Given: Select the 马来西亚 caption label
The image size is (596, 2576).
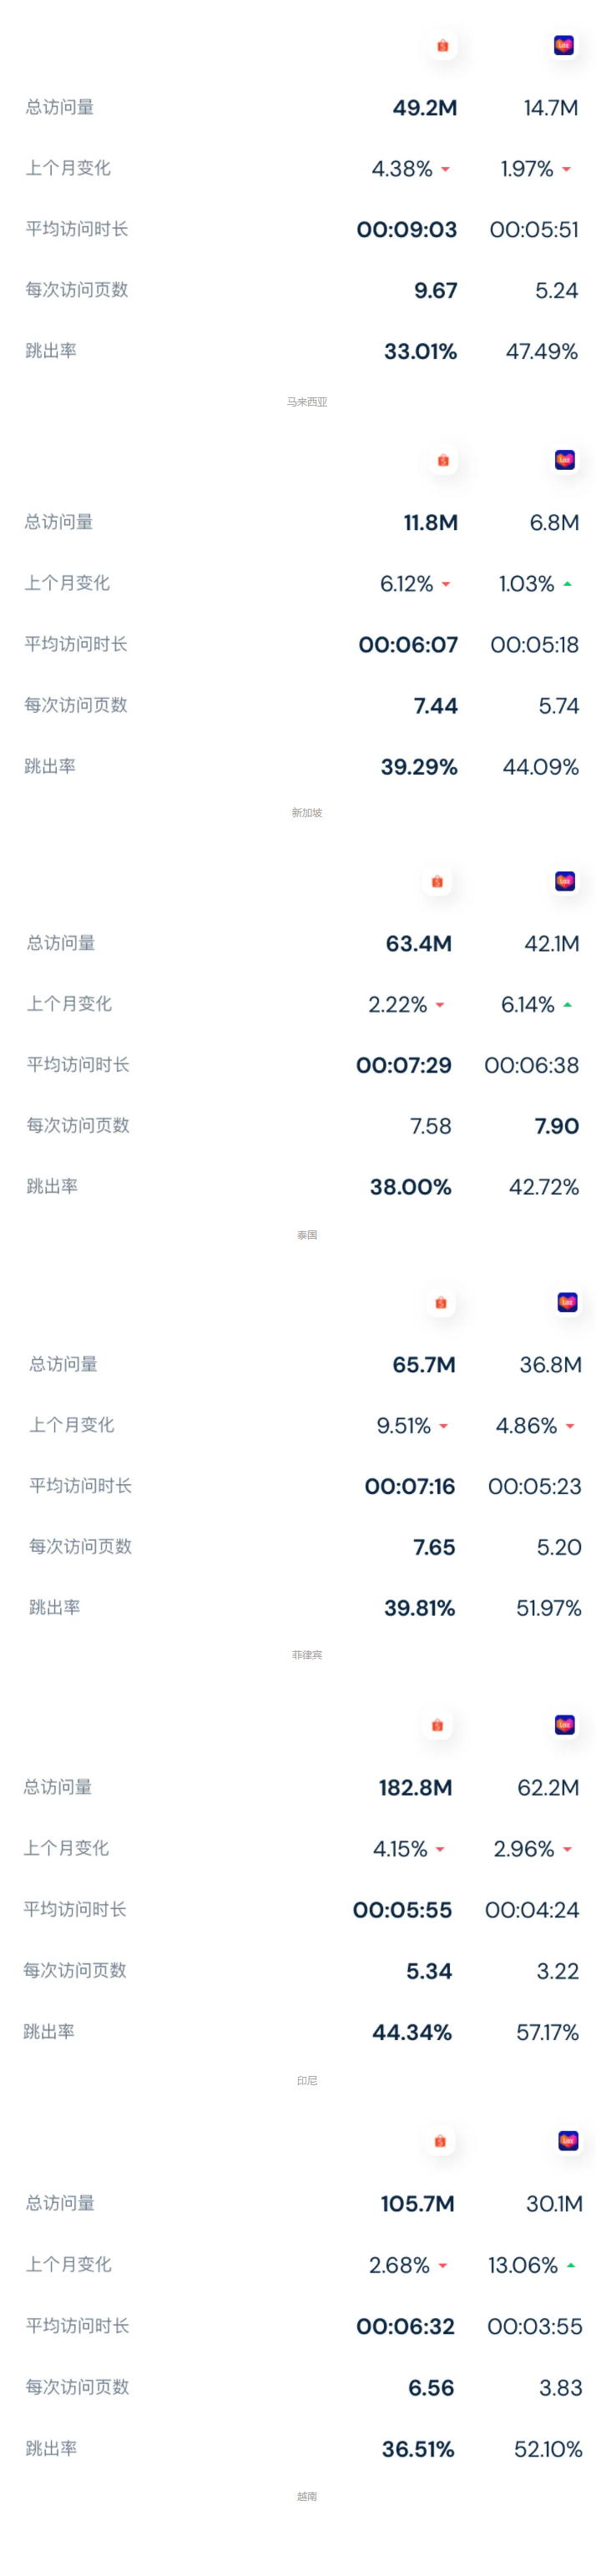Looking at the screenshot, I should 307,403.
